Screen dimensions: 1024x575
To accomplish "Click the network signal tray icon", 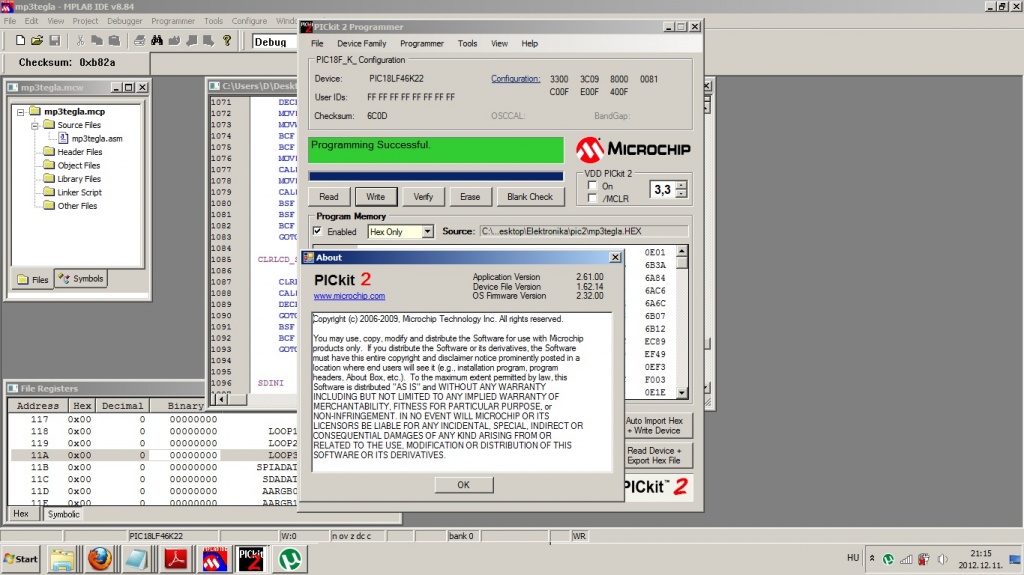I will tap(906, 559).
